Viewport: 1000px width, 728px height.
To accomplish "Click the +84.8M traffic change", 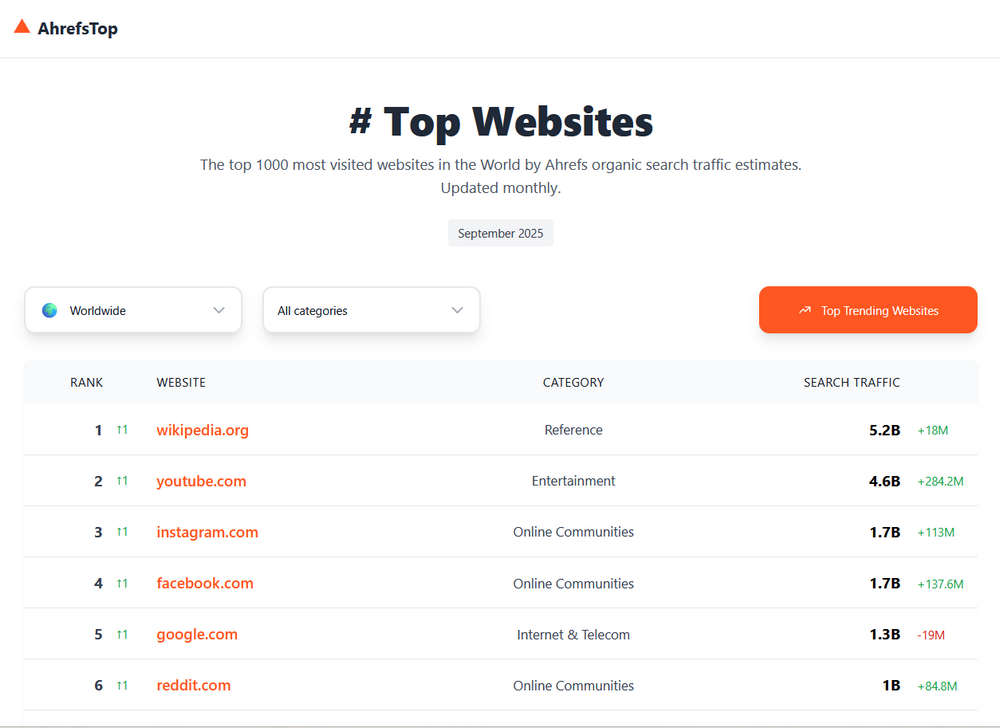I will [937, 686].
